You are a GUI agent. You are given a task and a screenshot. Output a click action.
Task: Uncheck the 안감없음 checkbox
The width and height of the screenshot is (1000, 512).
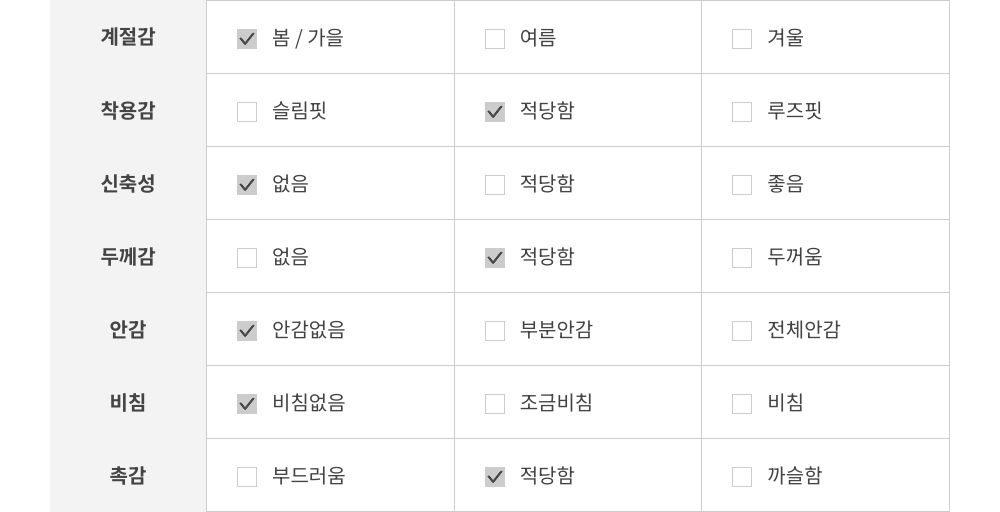[x=247, y=331]
